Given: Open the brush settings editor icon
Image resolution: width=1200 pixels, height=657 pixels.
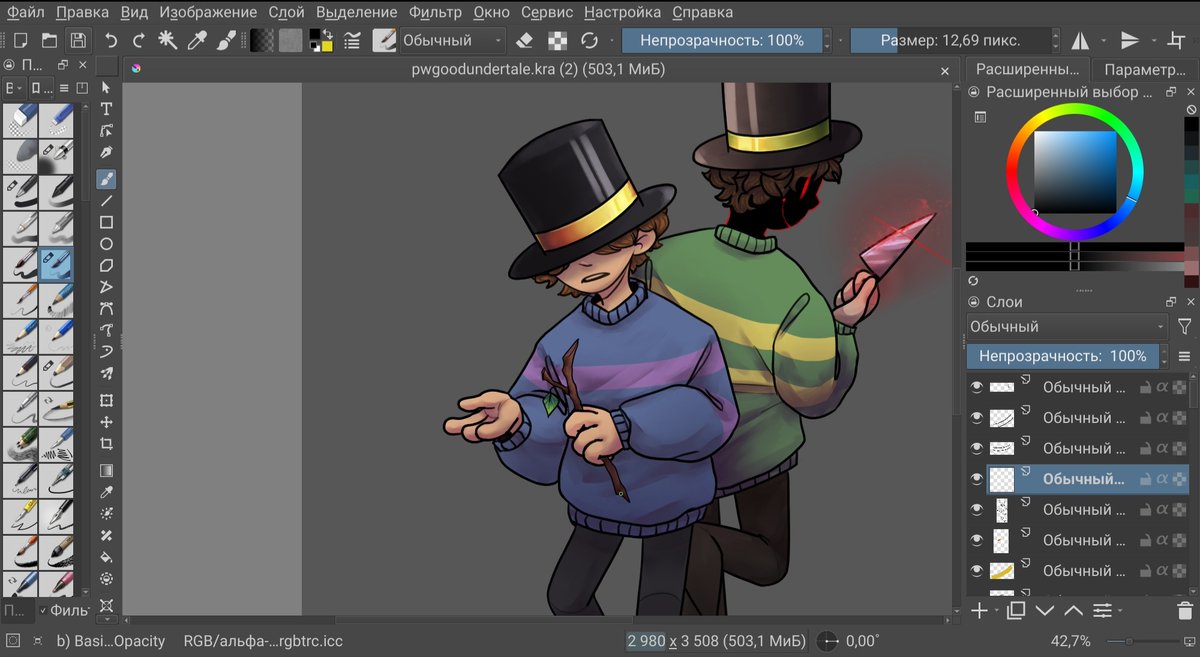Looking at the screenshot, I should coord(352,41).
